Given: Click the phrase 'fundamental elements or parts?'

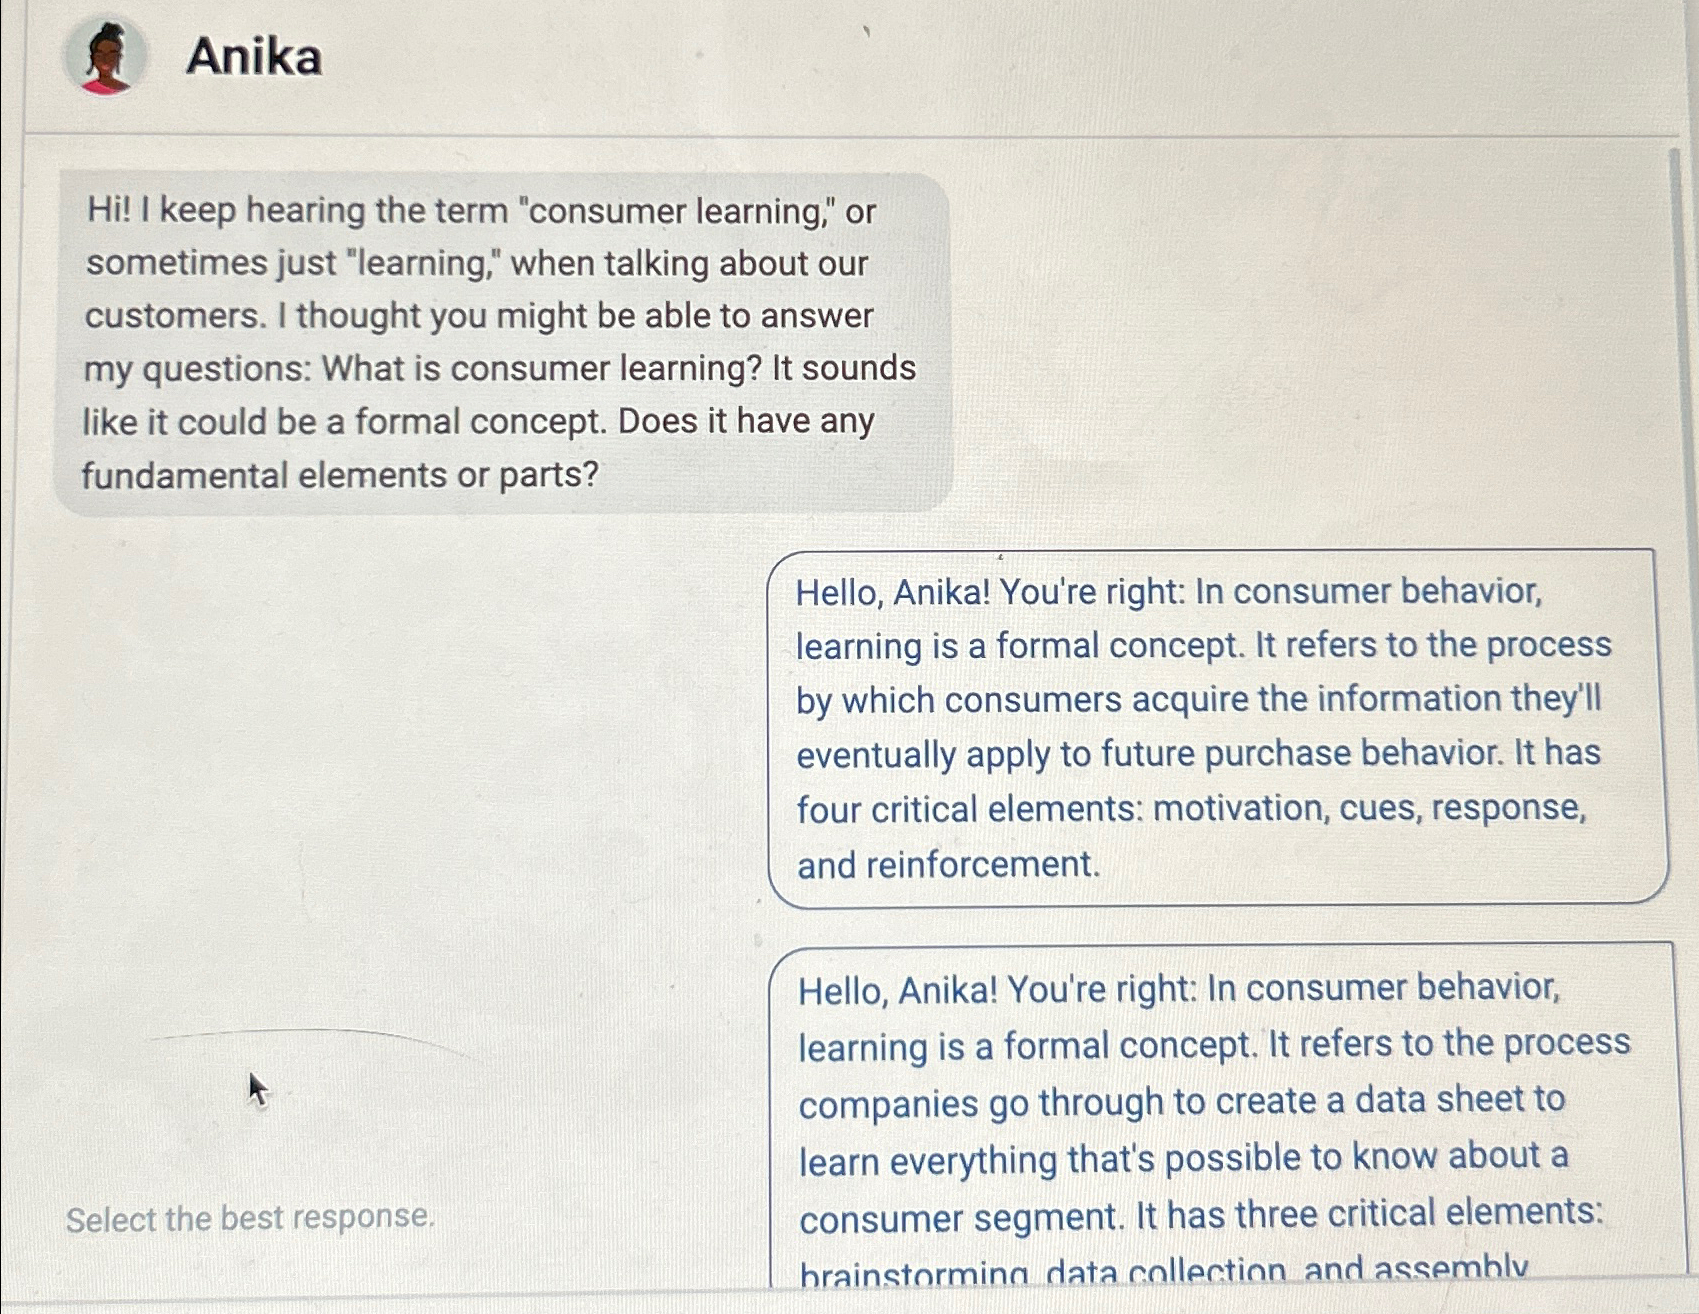Looking at the screenshot, I should point(341,474).
